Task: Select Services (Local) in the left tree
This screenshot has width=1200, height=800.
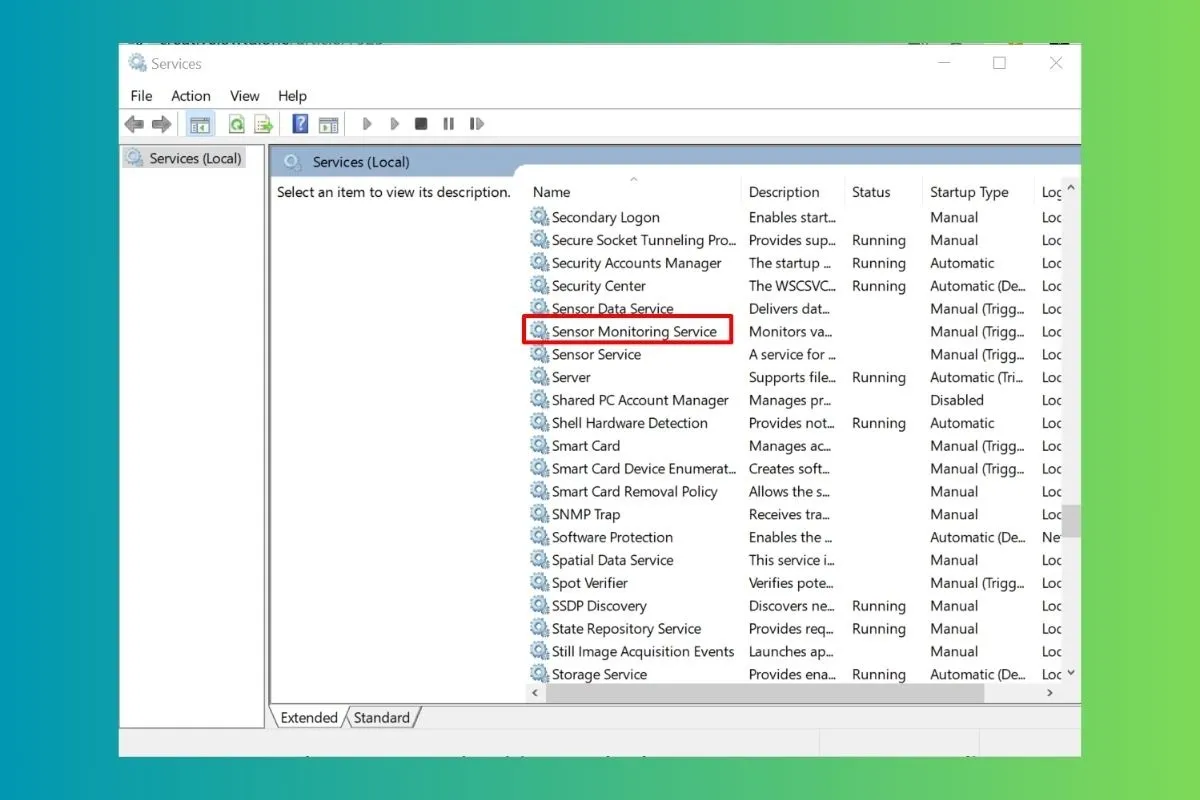Action: (x=195, y=158)
